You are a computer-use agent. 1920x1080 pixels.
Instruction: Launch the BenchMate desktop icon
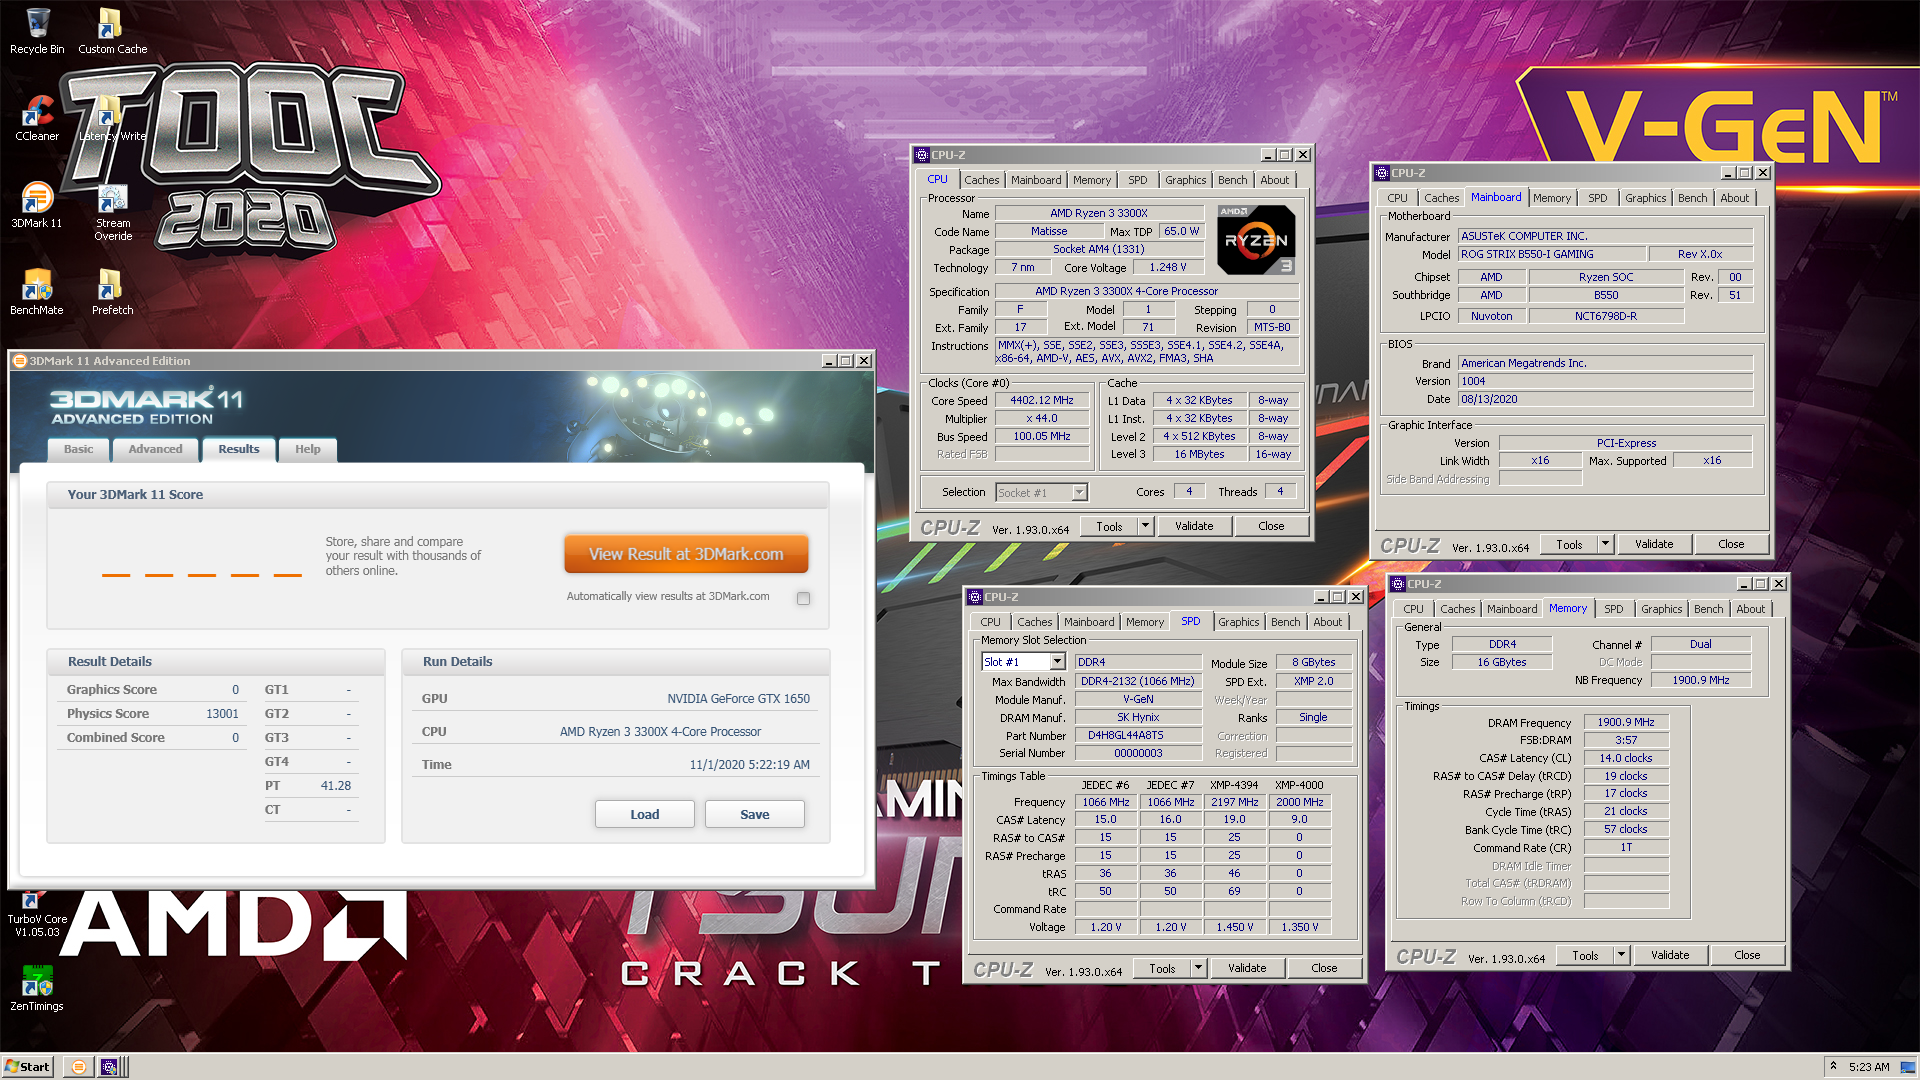[37, 291]
